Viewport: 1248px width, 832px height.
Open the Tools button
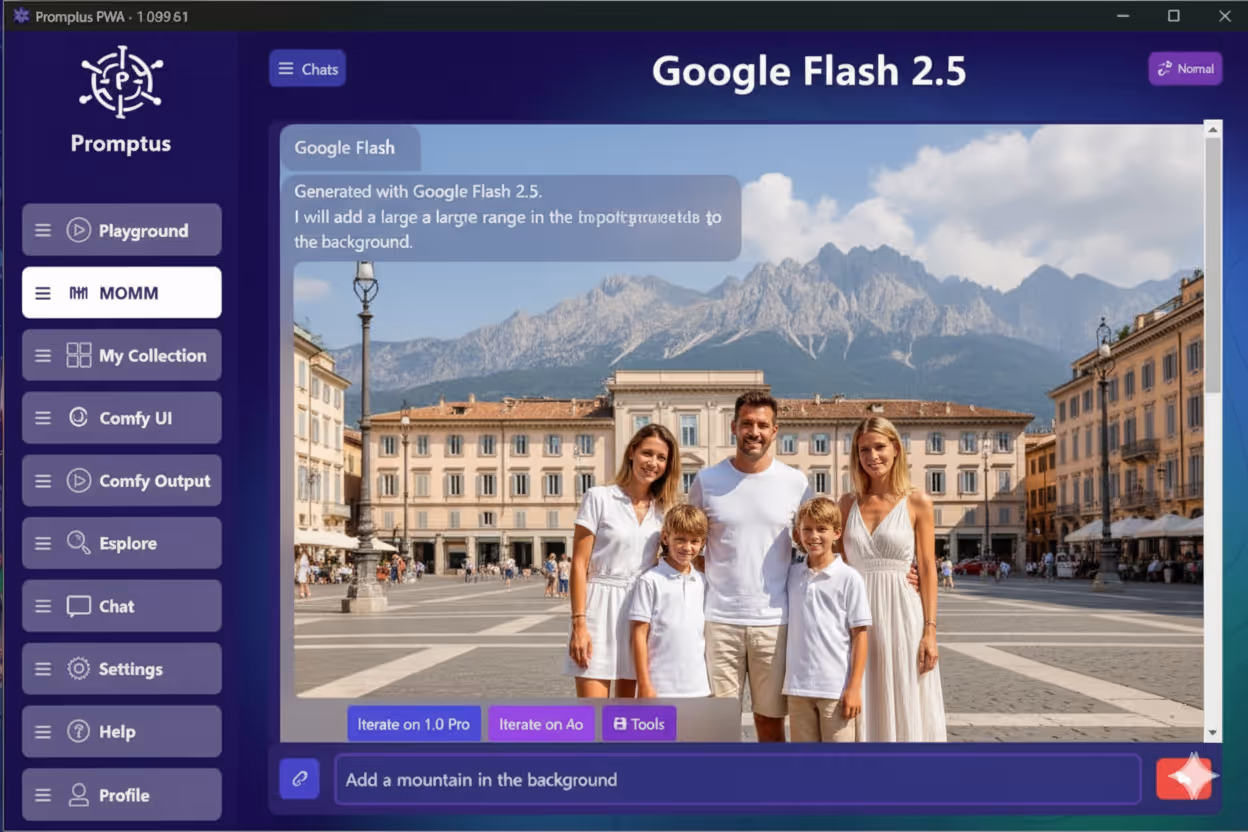click(639, 724)
